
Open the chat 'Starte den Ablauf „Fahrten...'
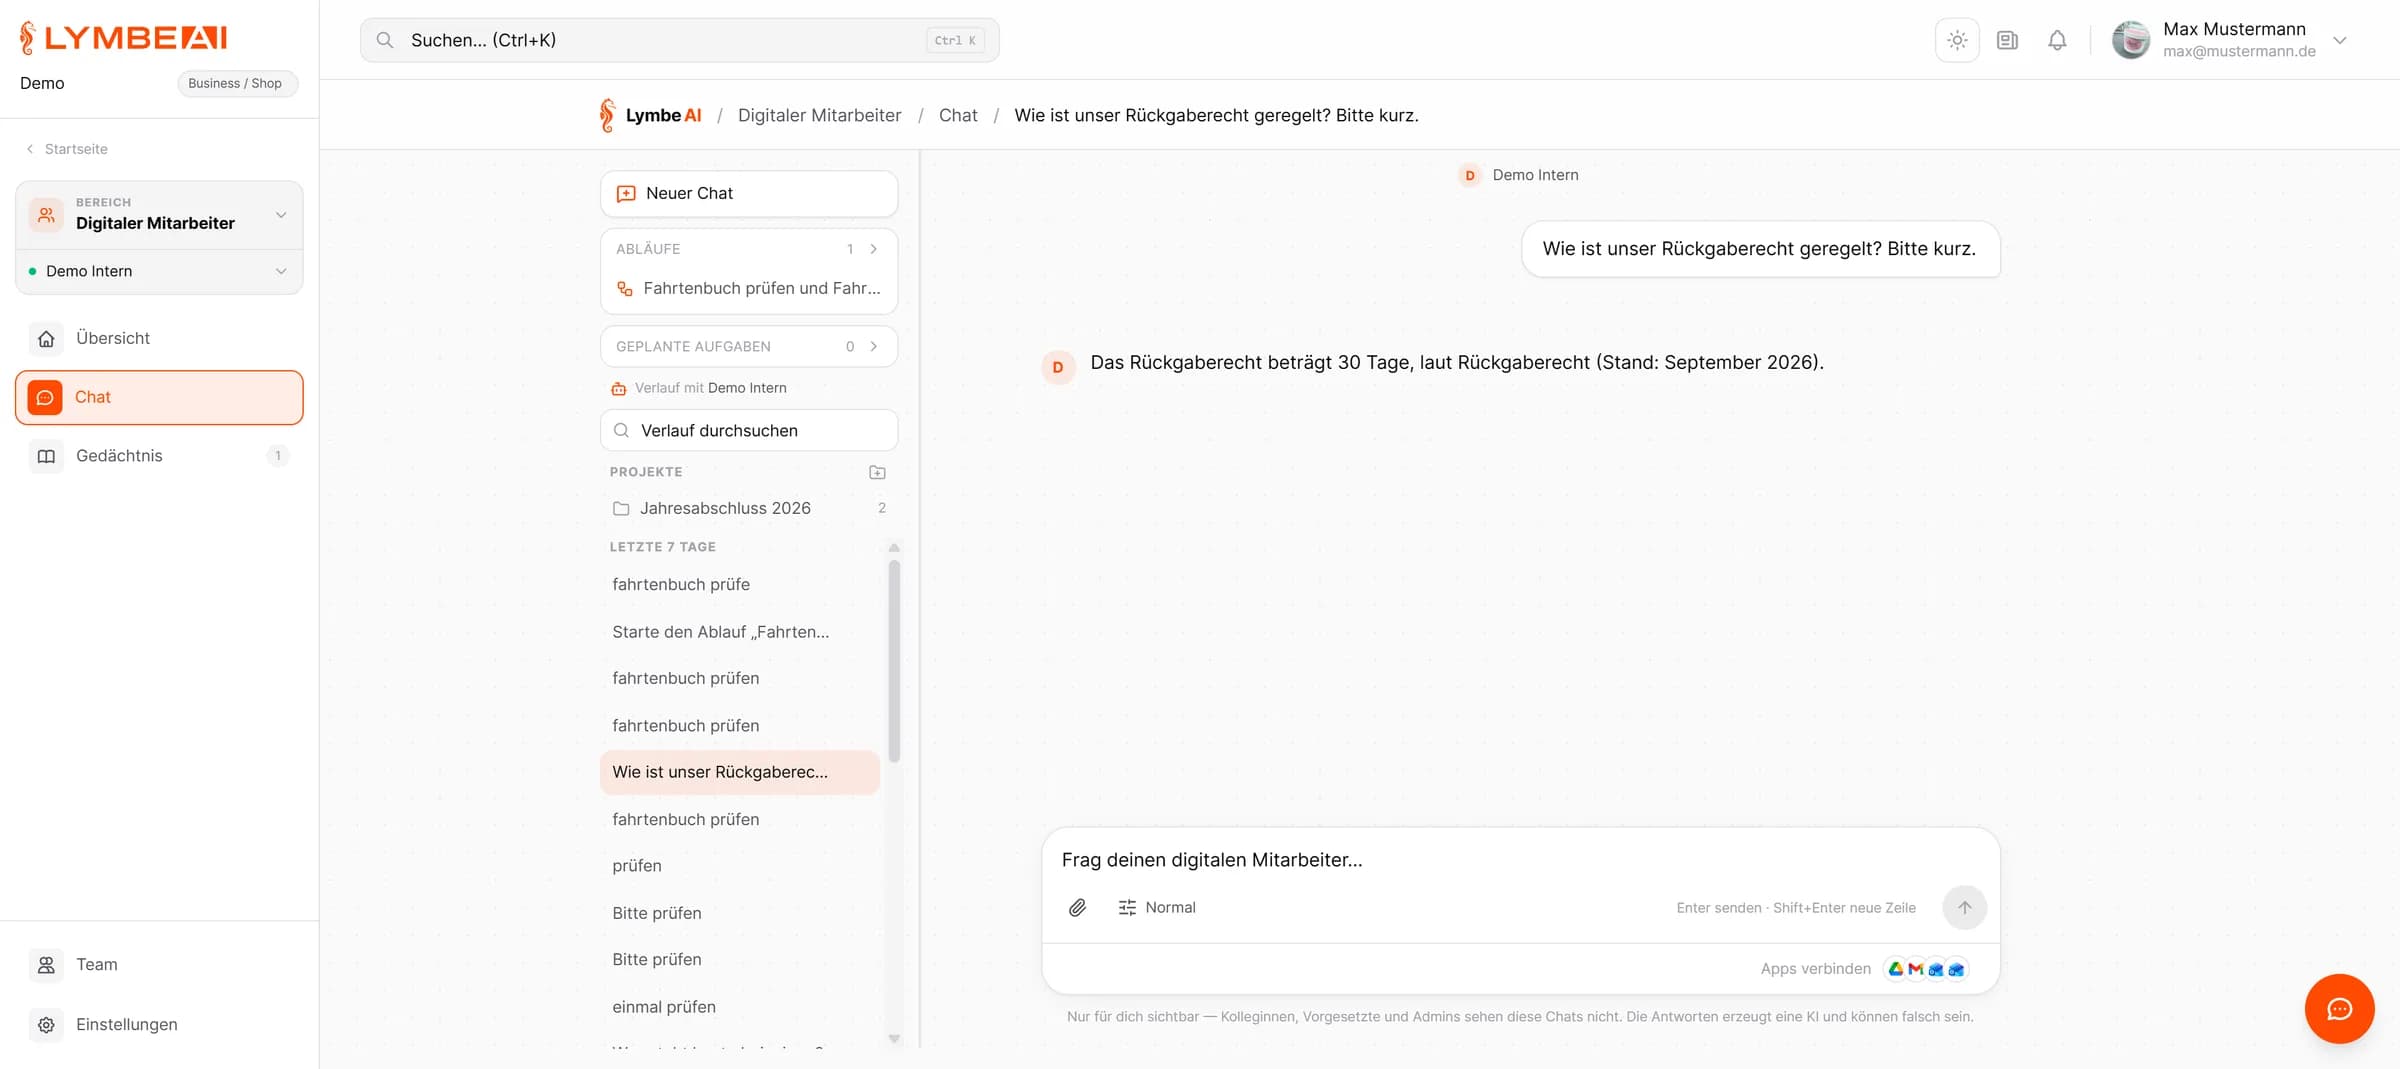740,632
